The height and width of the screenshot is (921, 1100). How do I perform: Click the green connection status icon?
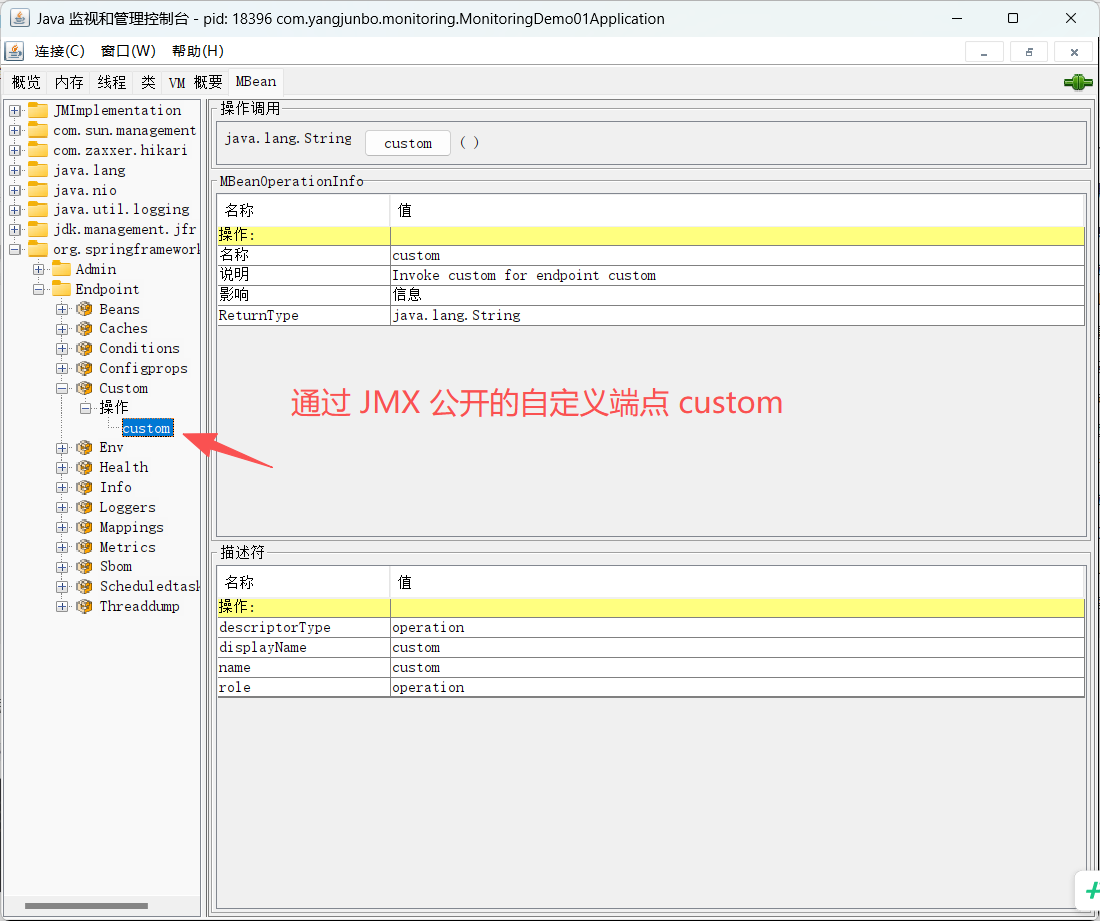tap(1078, 82)
